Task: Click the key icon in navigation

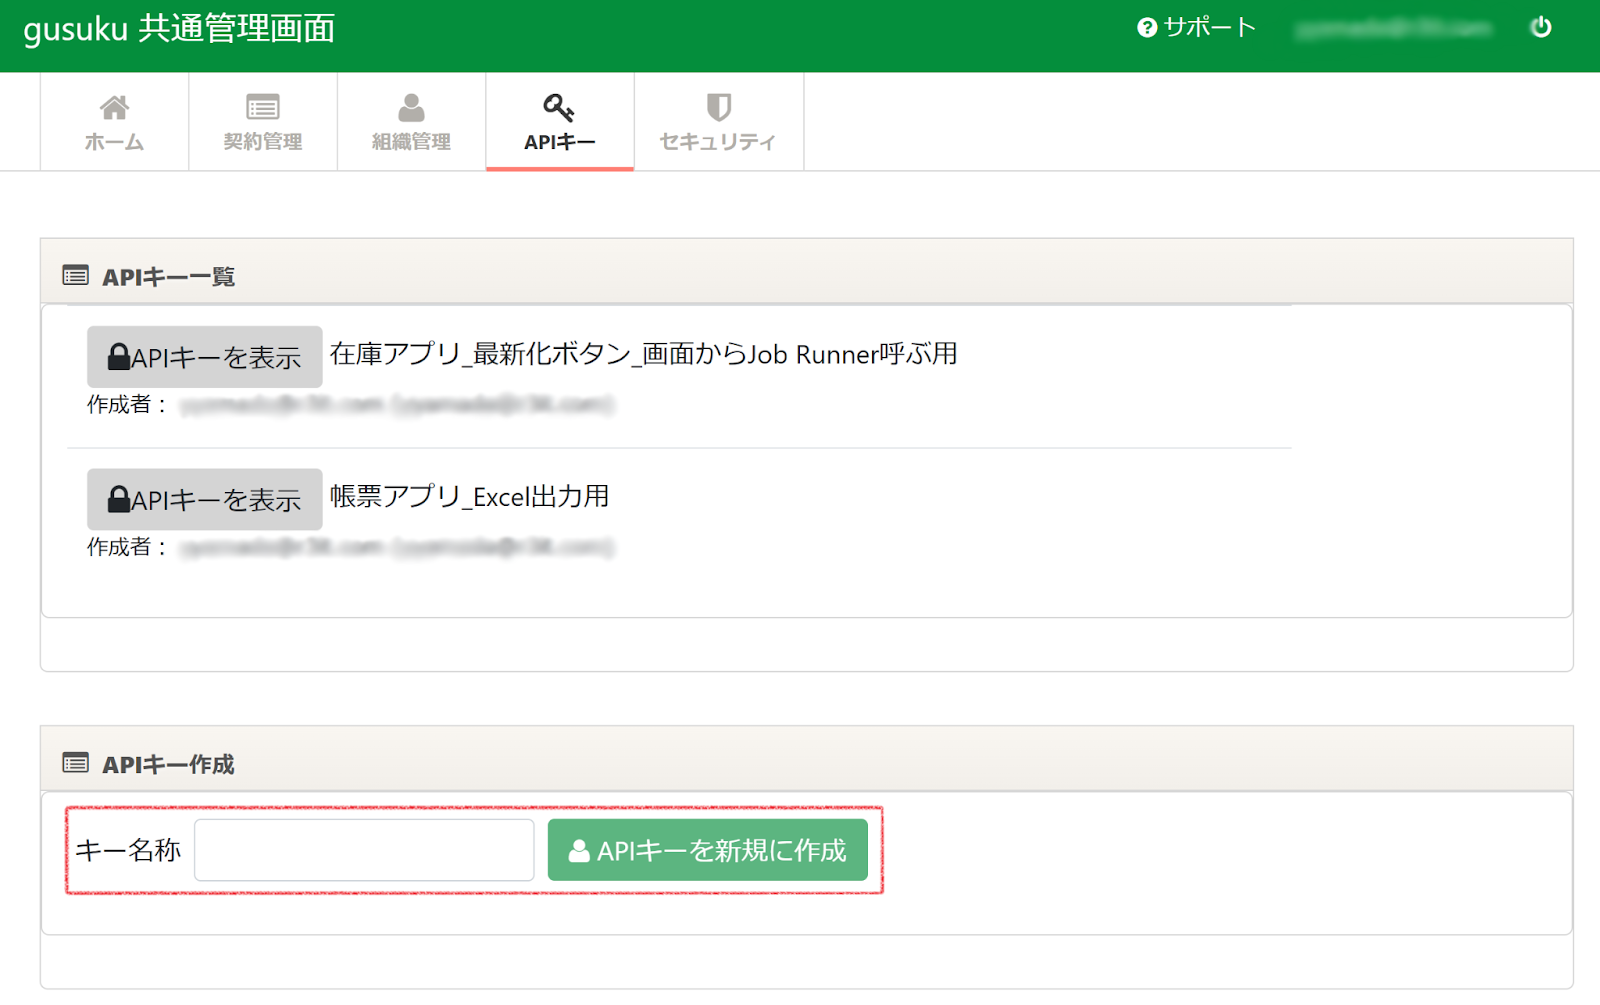Action: click(558, 107)
